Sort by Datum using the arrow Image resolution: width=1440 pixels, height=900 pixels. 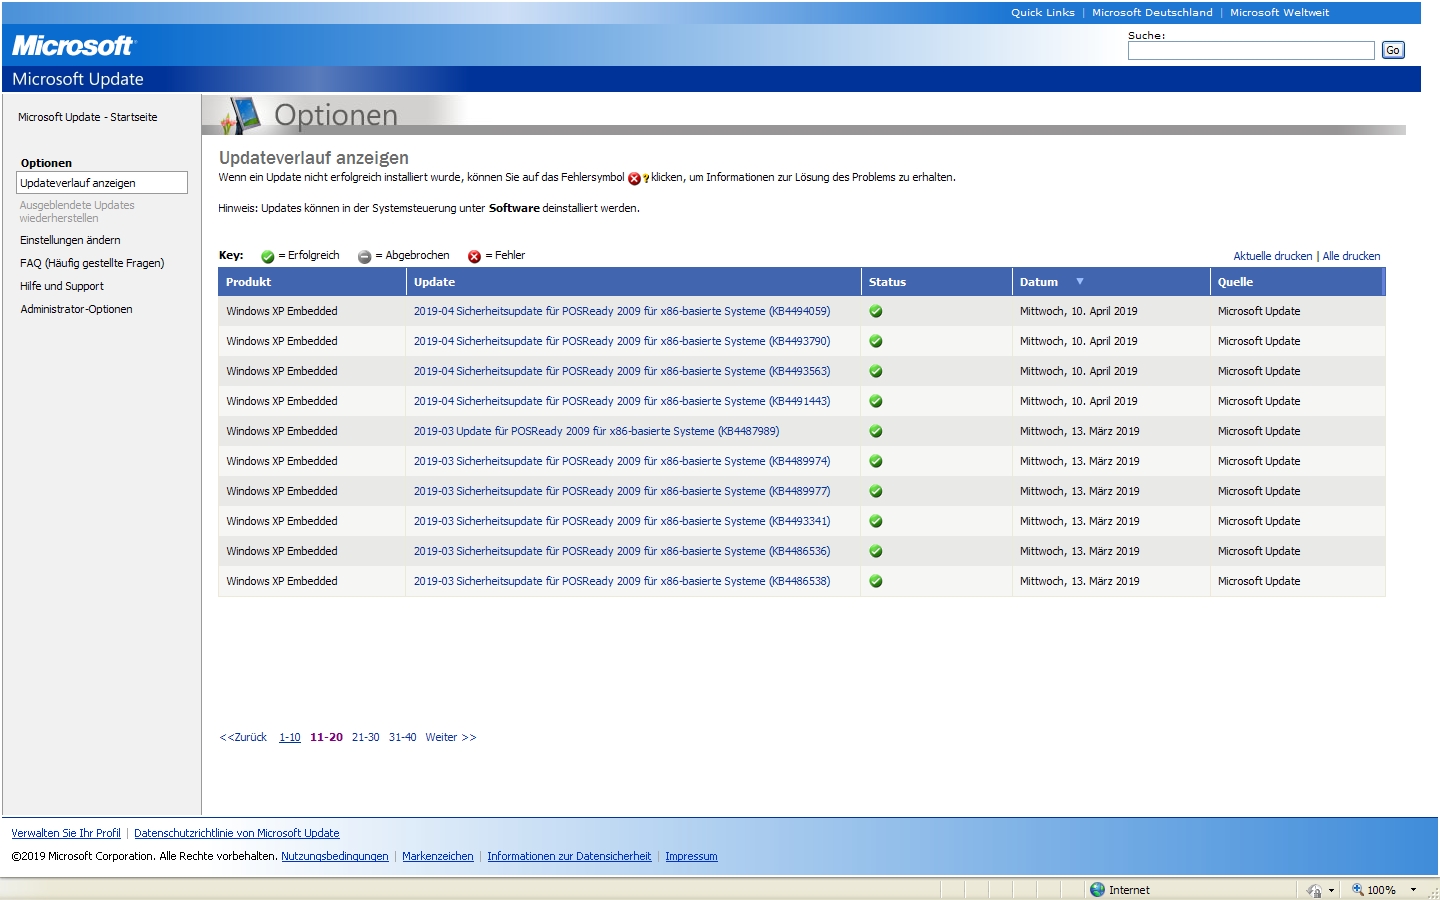click(x=1080, y=282)
